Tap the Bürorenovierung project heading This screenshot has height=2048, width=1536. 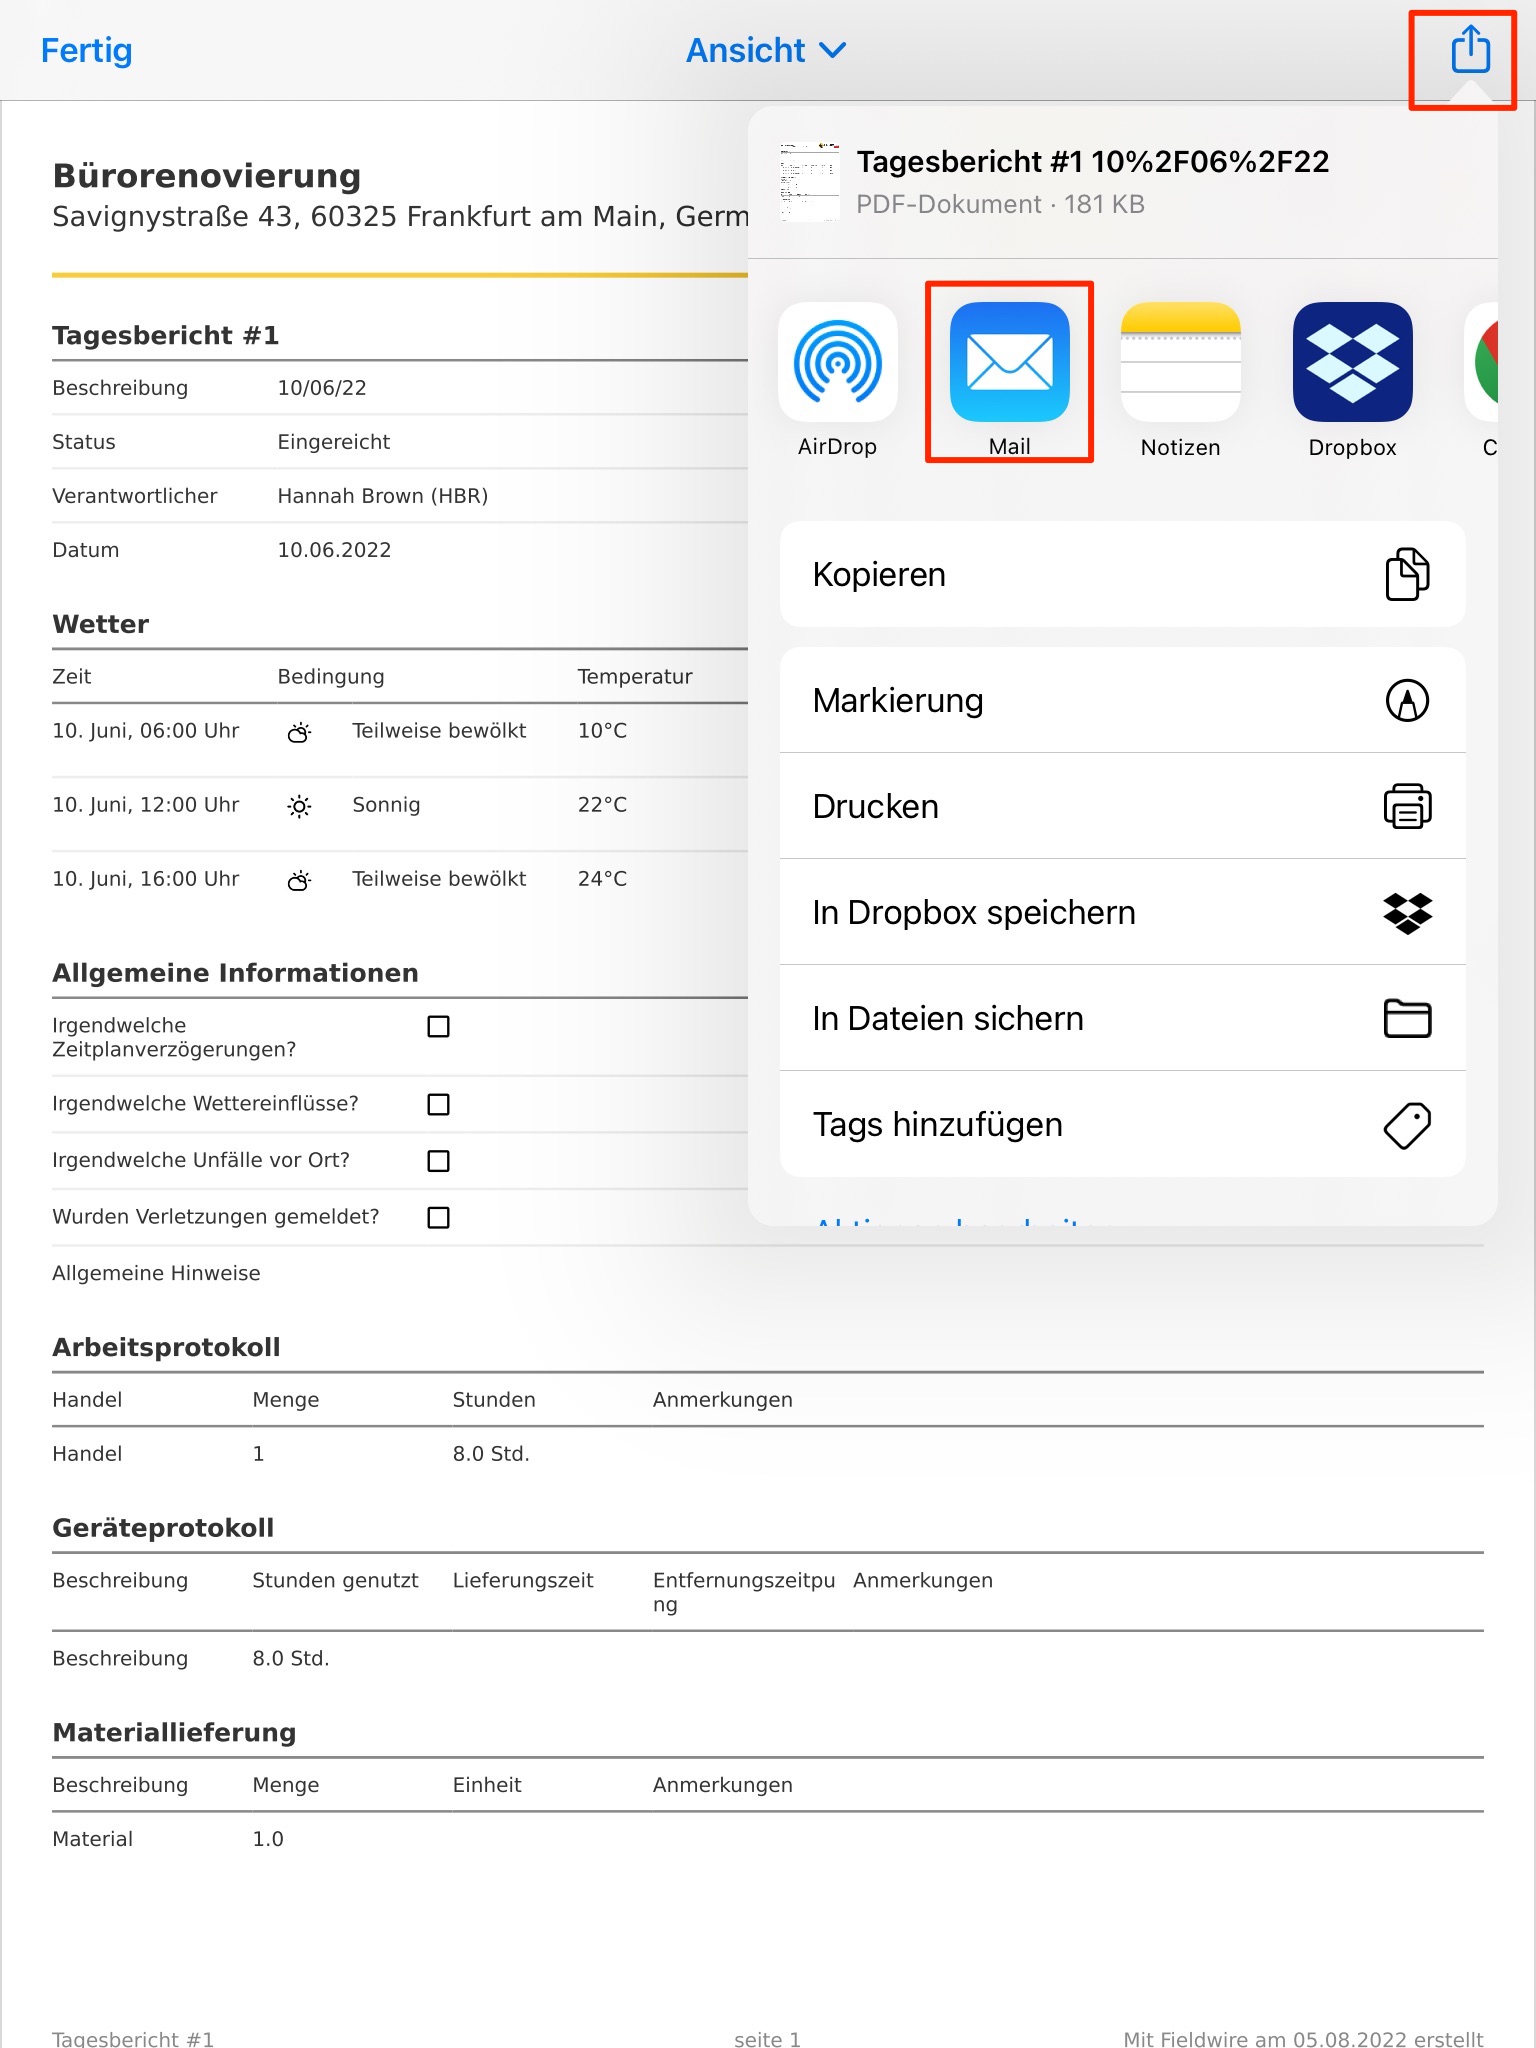(x=207, y=175)
